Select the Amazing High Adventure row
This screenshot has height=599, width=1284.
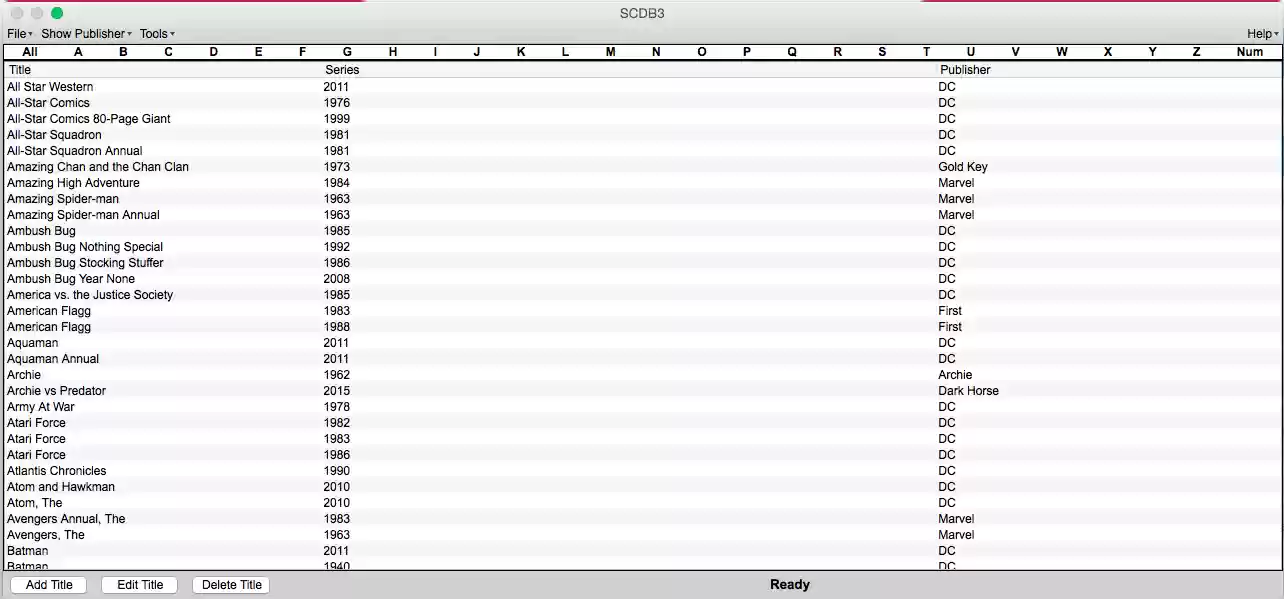(x=642, y=183)
